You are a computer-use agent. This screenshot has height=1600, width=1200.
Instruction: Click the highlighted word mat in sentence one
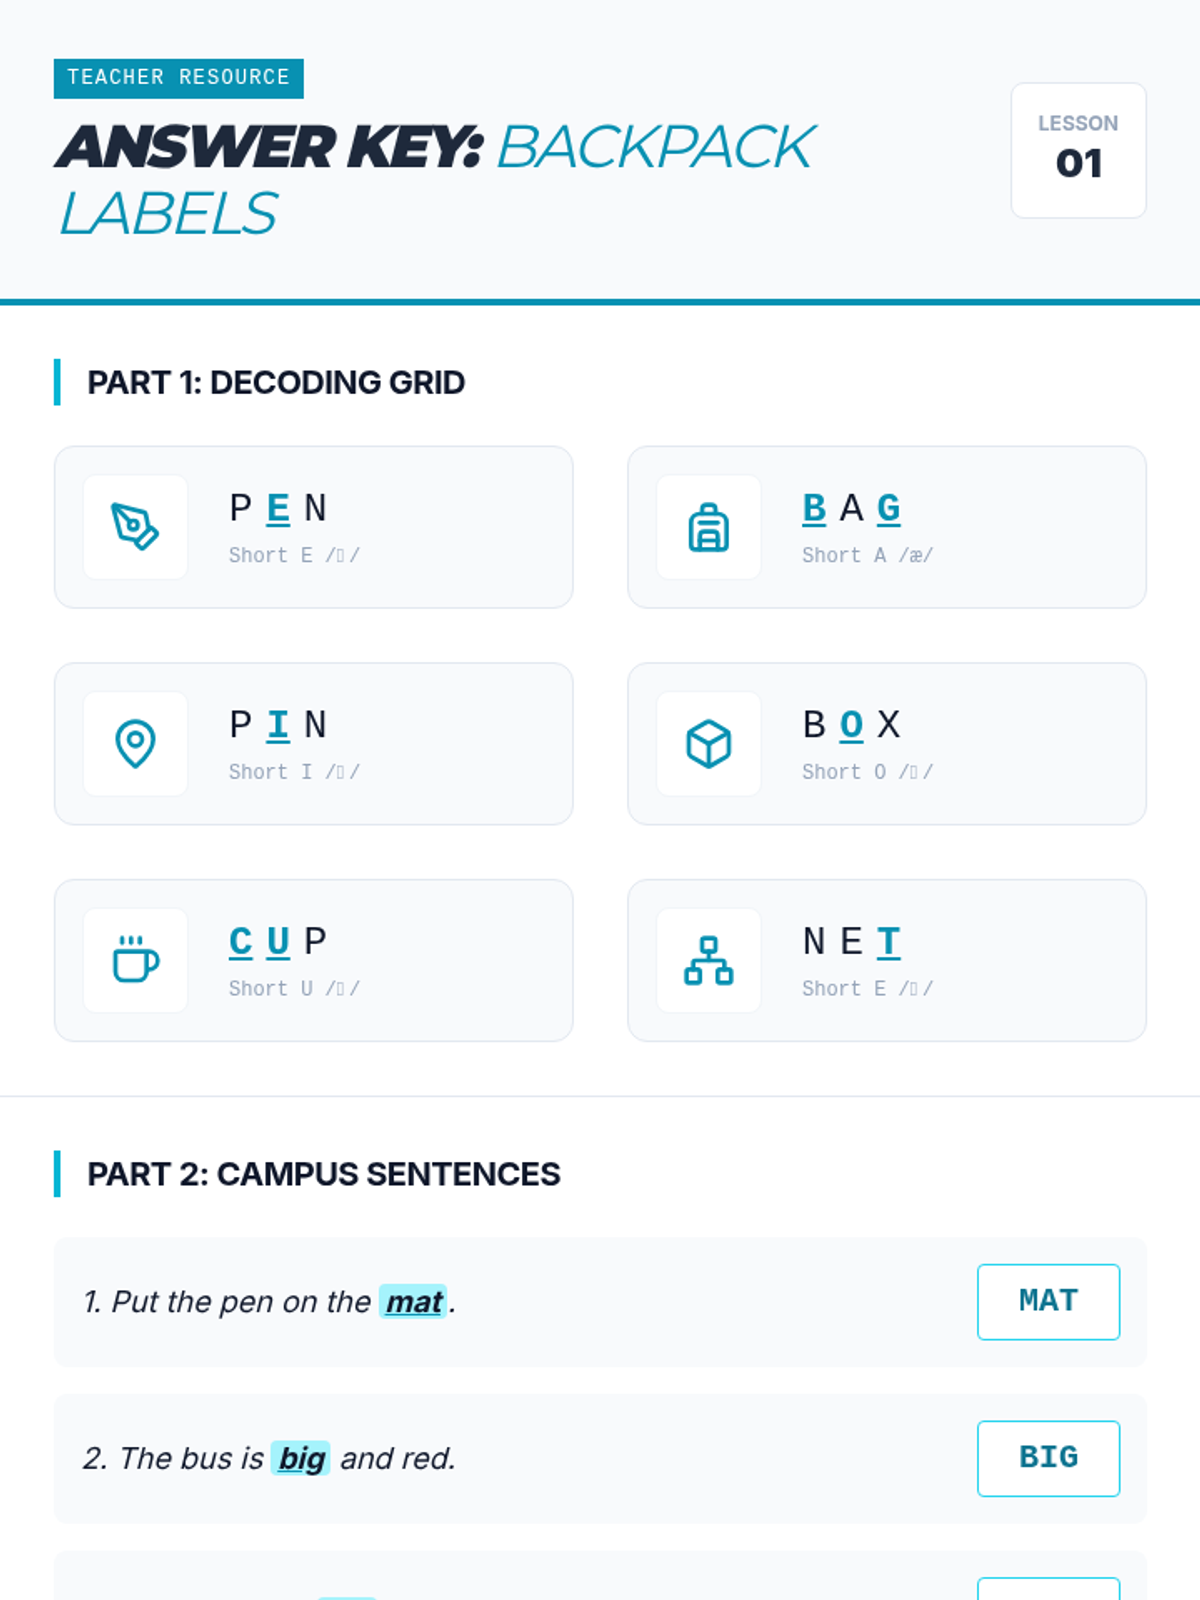(413, 1302)
